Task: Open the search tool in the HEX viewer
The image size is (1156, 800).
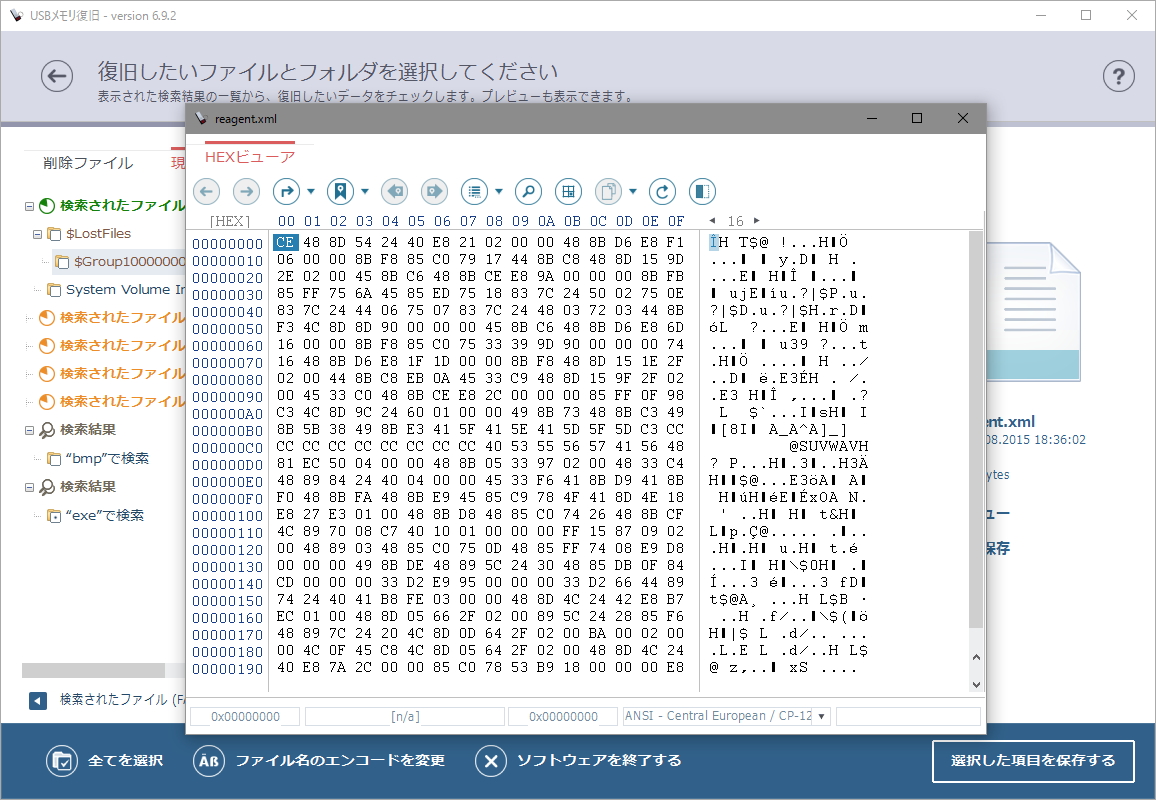Action: pos(528,191)
